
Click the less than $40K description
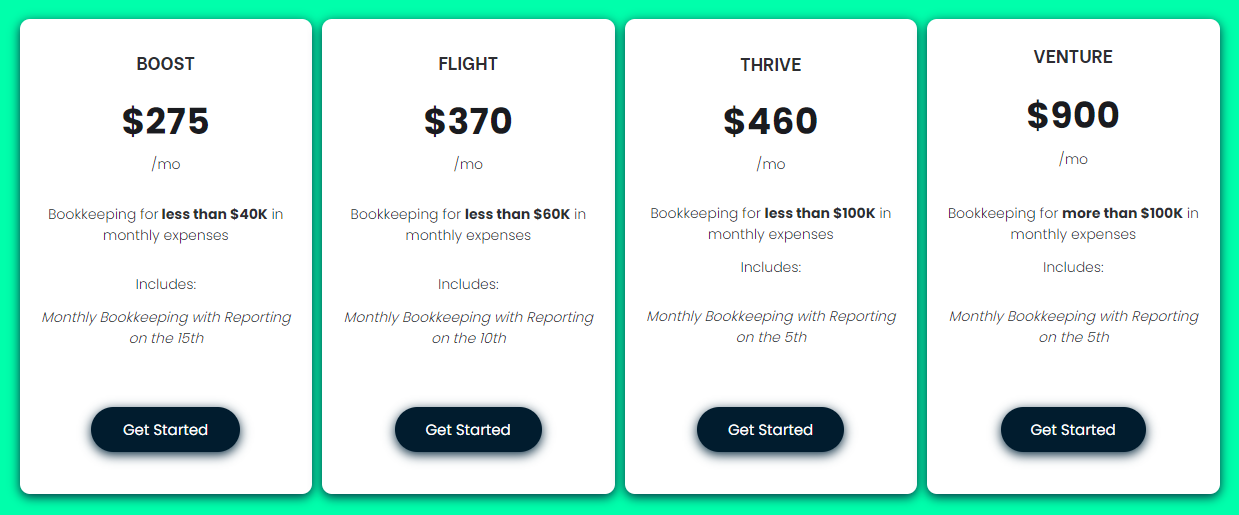click(214, 214)
